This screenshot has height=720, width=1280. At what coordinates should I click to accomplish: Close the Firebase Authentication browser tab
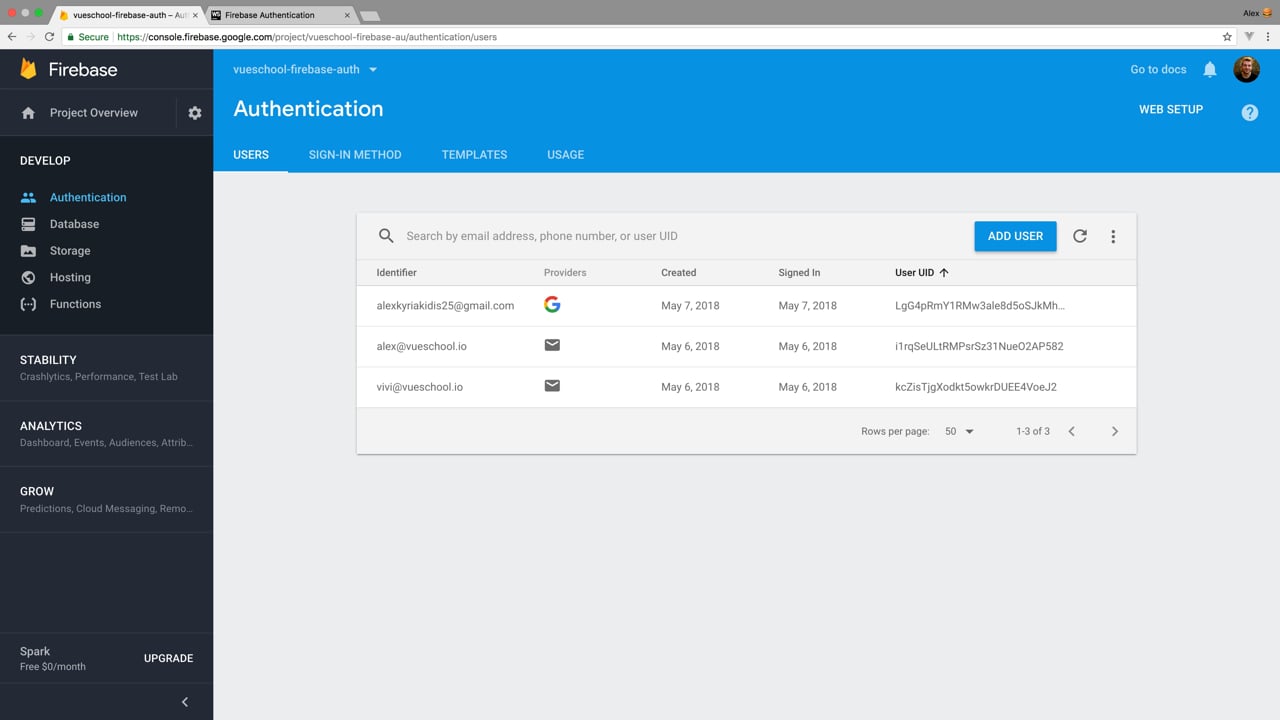(347, 15)
